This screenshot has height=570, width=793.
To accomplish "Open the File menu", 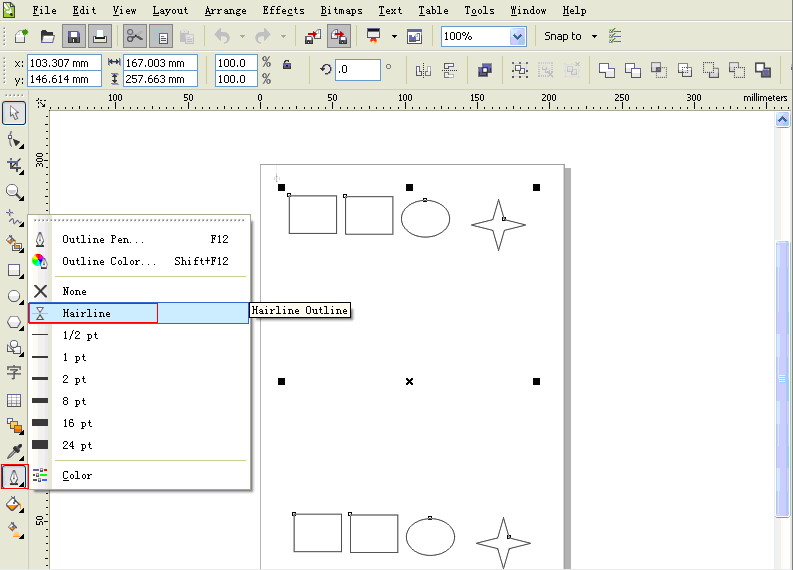I will [45, 10].
